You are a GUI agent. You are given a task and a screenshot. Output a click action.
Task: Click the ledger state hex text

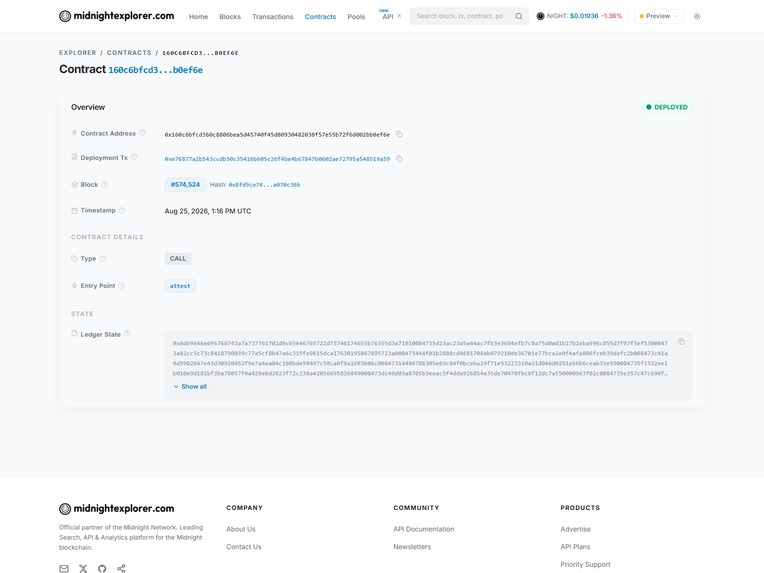[420, 358]
